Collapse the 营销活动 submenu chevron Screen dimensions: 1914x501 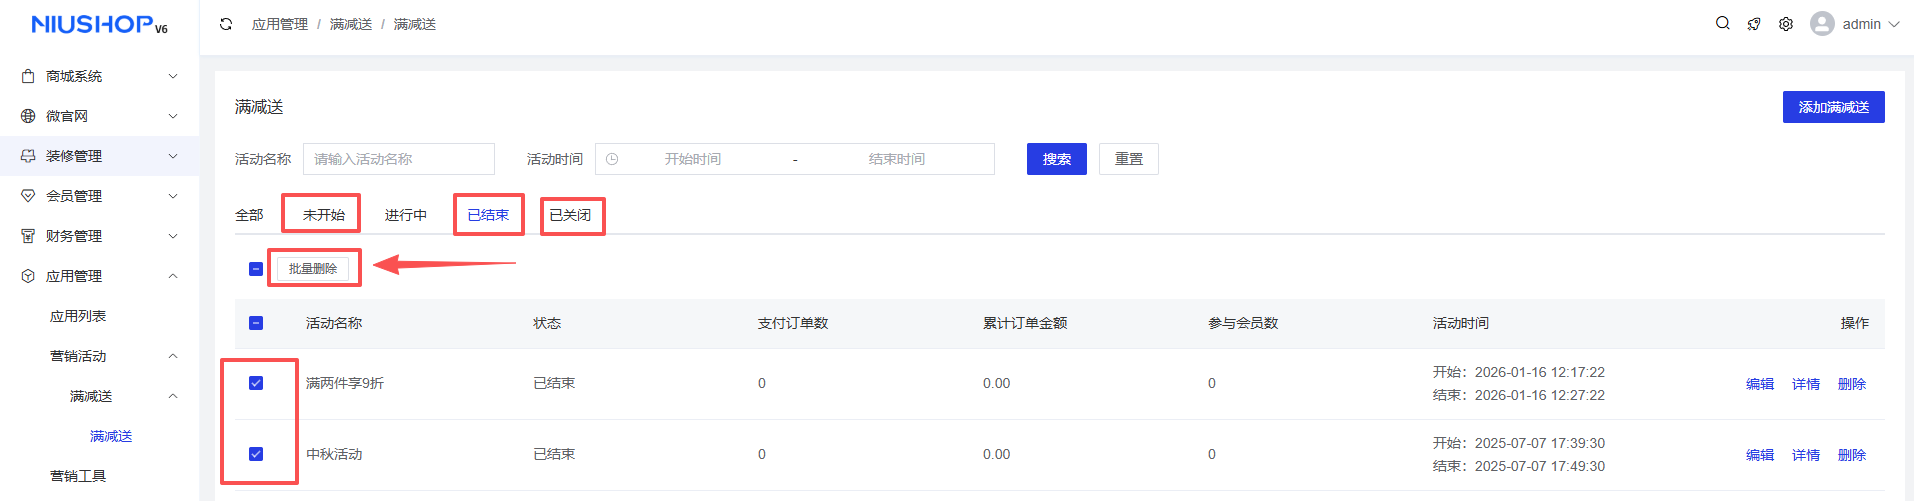(173, 356)
